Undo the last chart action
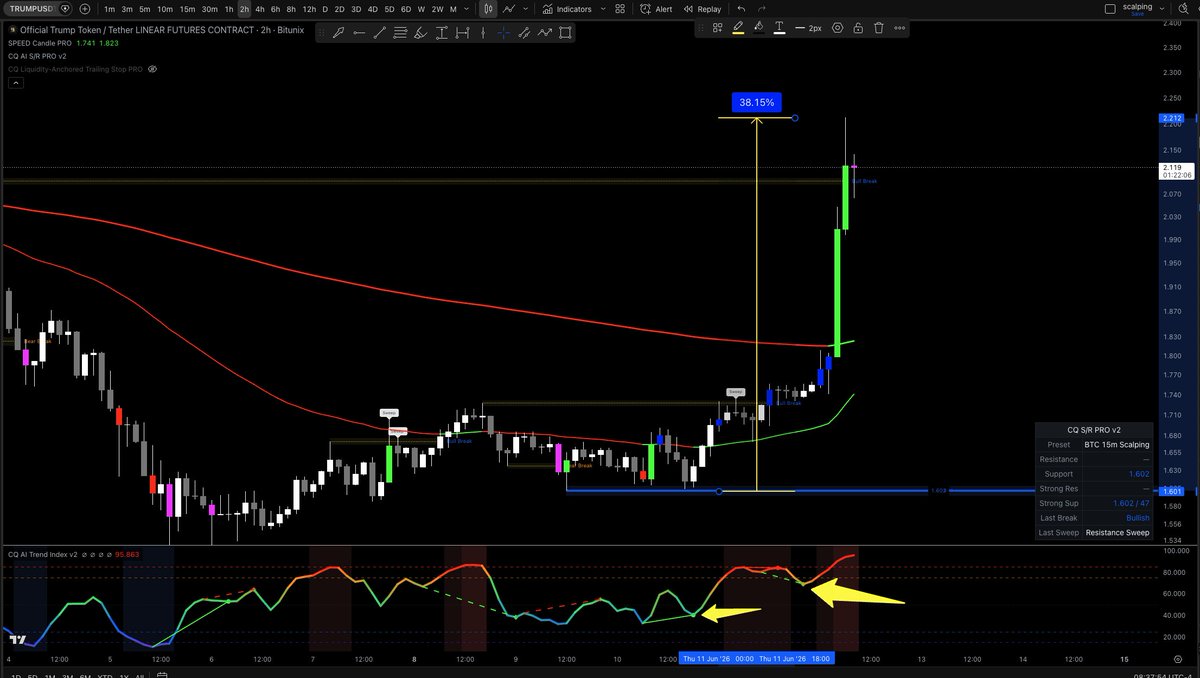Viewport: 1200px width, 678px height. (741, 9)
